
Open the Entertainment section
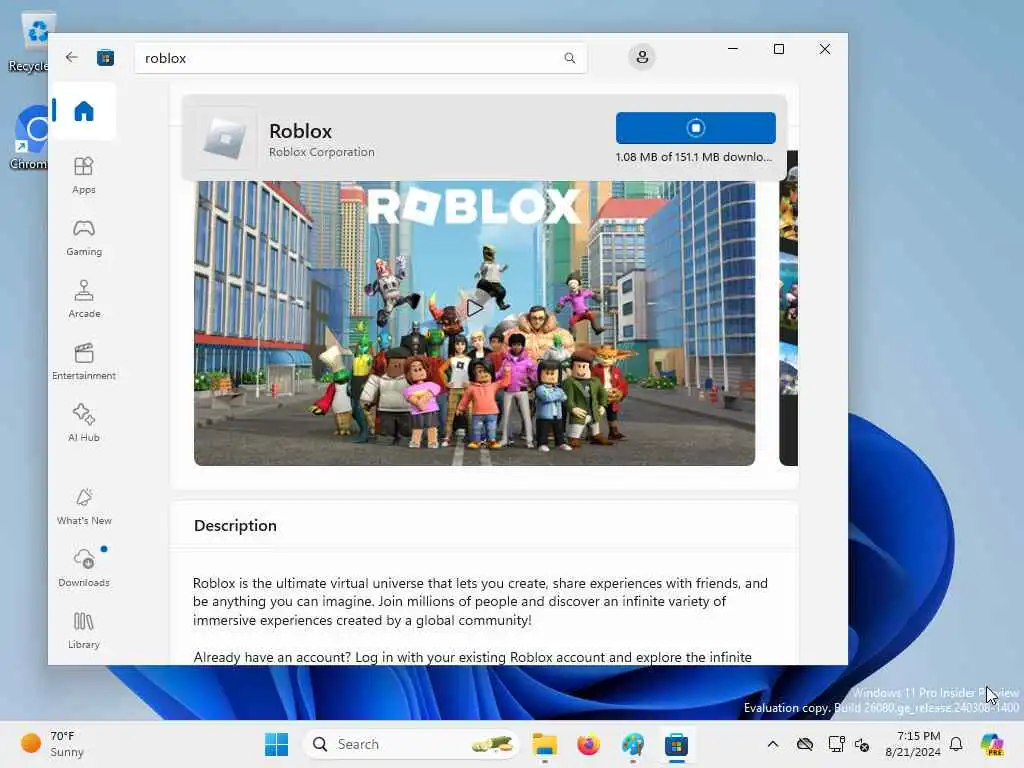(x=84, y=361)
